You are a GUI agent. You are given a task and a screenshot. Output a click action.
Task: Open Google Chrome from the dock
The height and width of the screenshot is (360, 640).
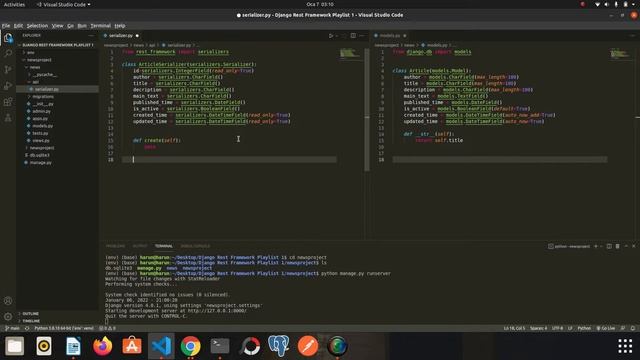[191, 346]
